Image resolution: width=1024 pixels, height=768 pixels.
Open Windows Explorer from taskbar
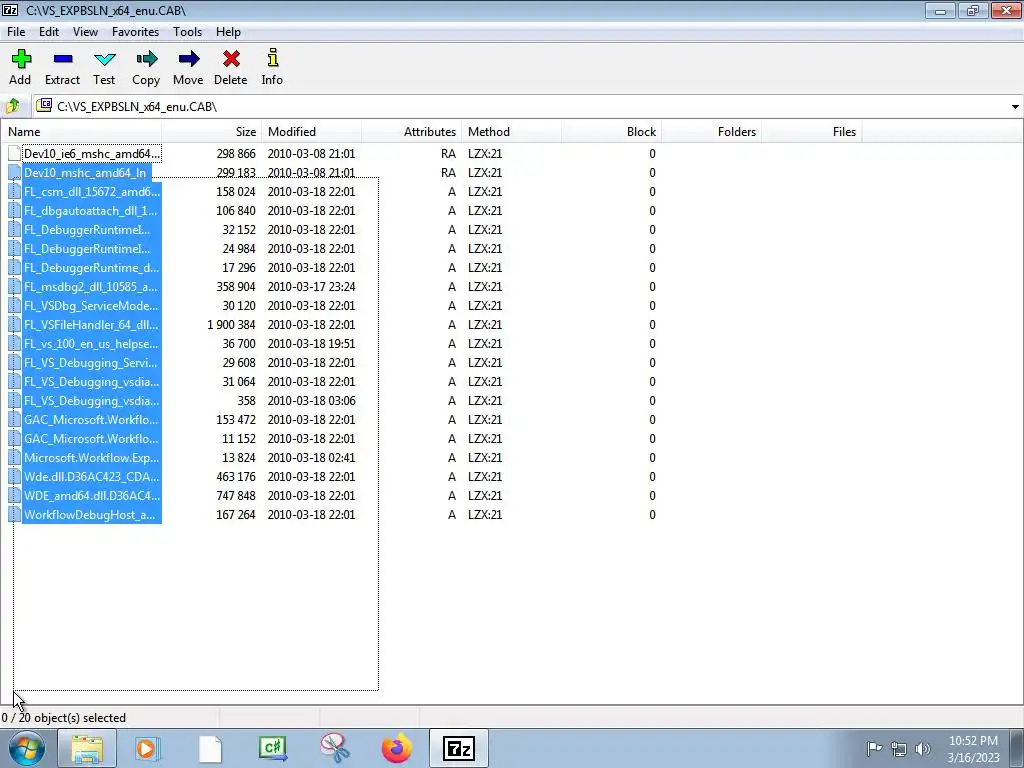(x=87, y=748)
